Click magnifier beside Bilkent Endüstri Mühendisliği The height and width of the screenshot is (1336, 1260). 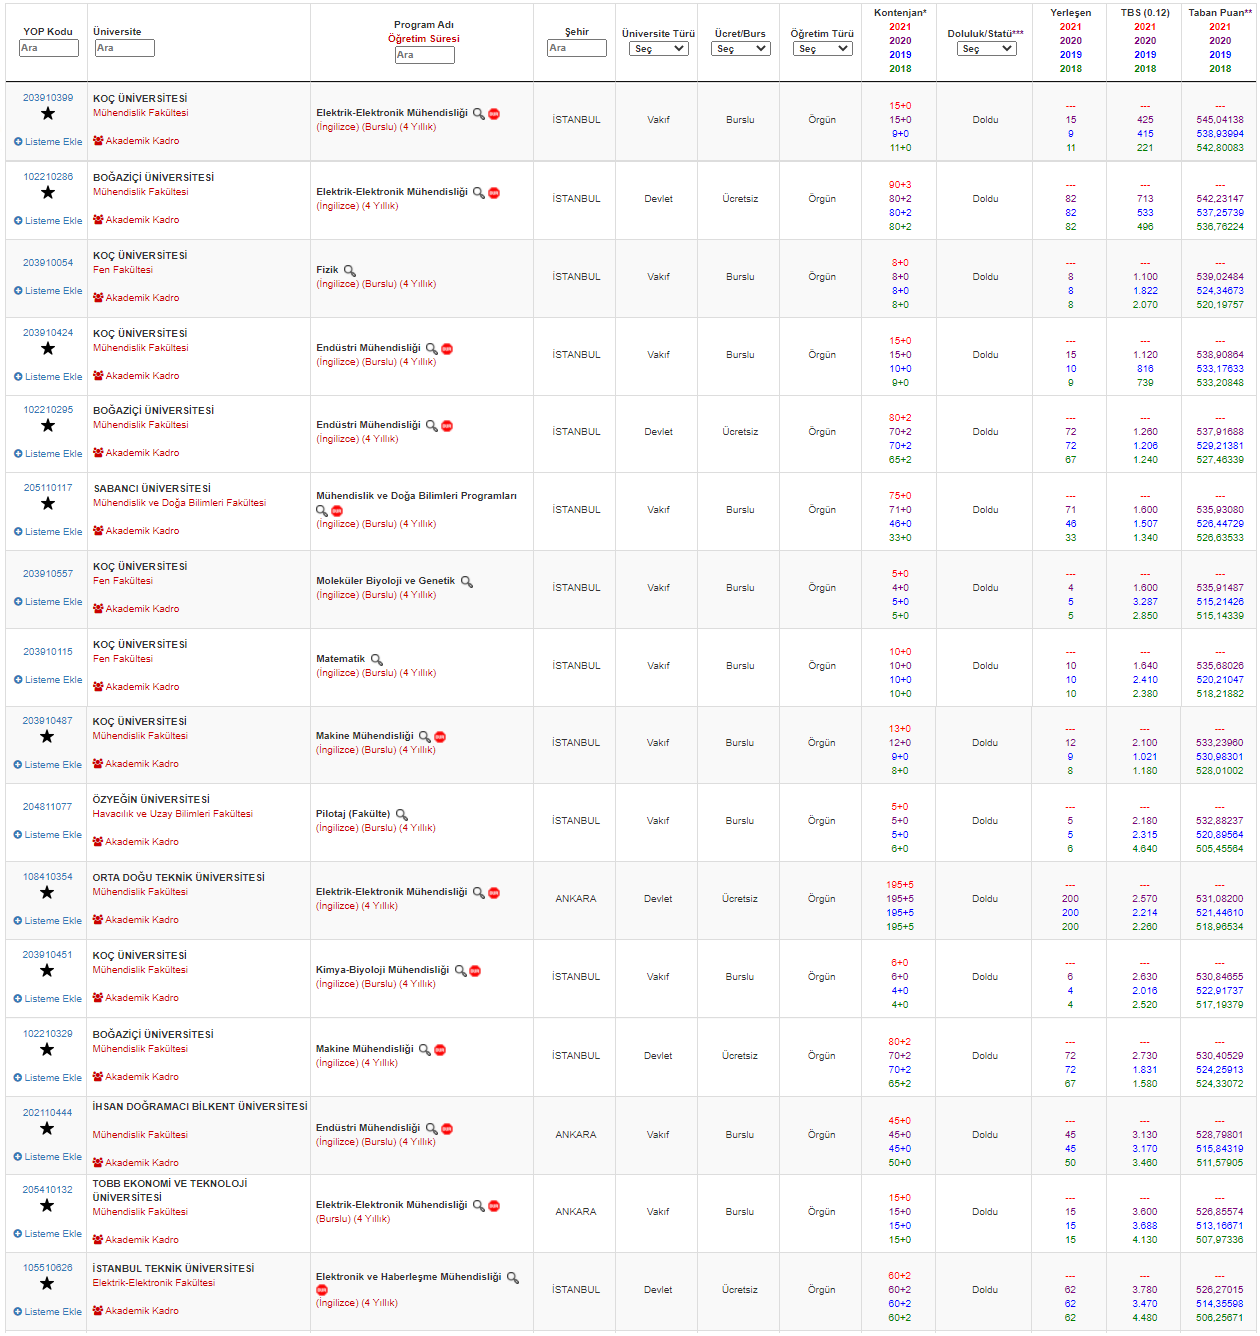(432, 1129)
